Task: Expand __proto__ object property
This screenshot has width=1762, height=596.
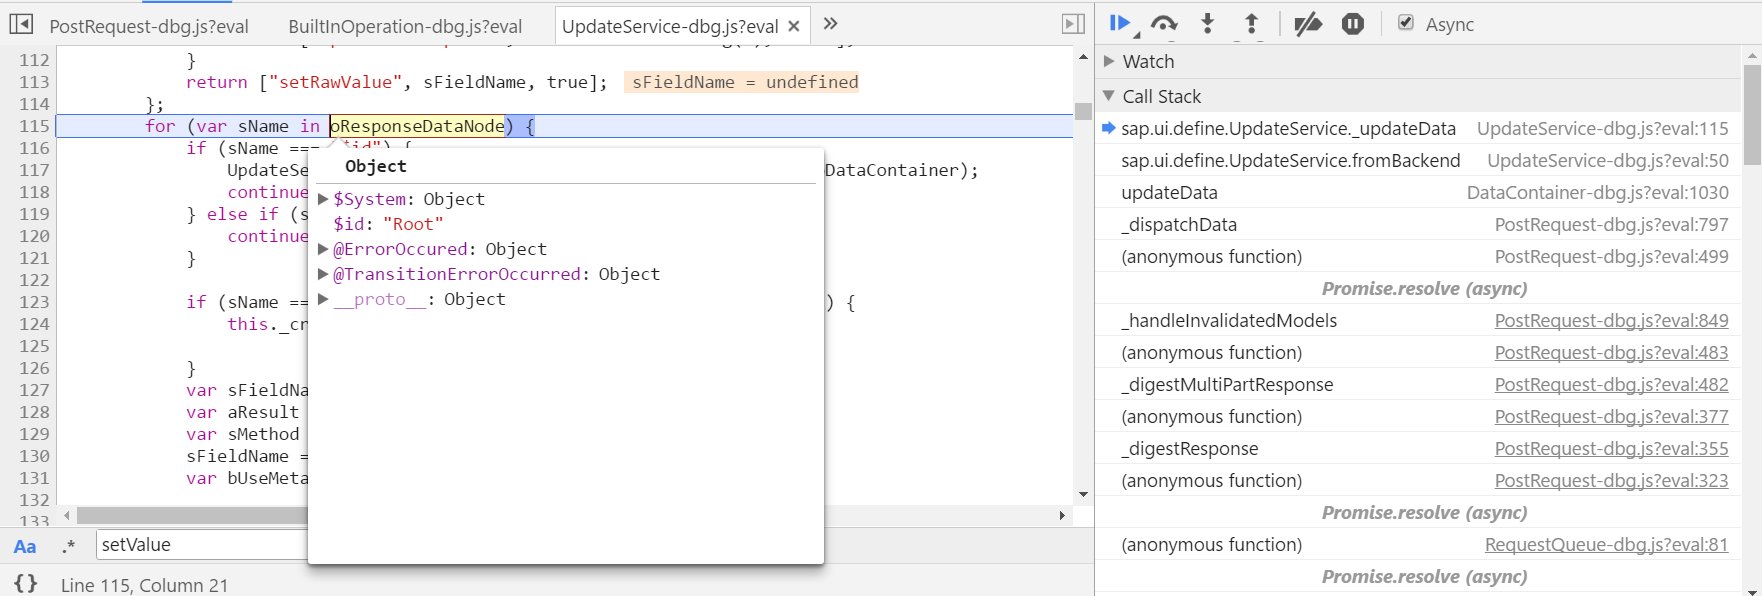Action: [323, 299]
